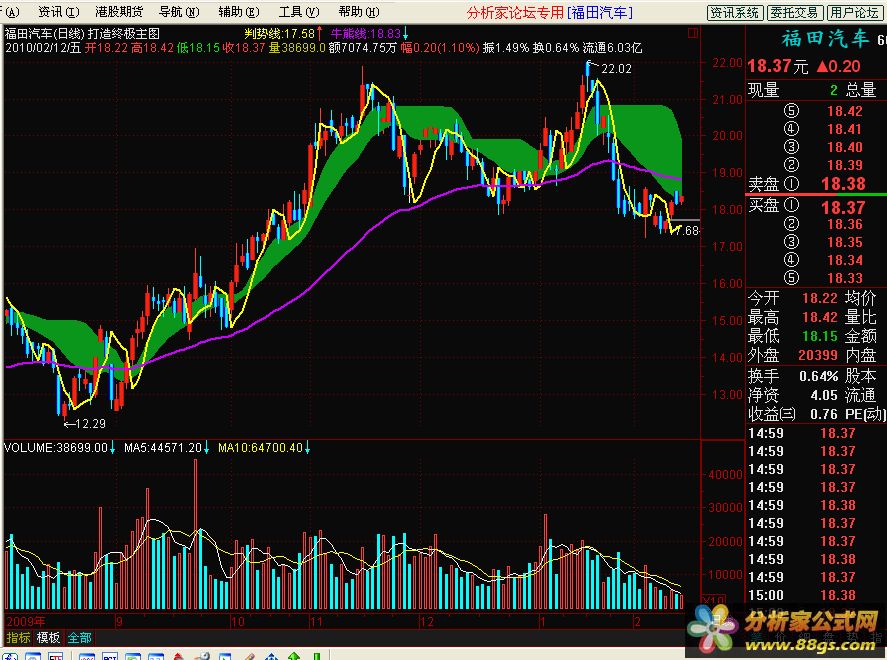Select the sell level ④ 18.41 row
Image resolution: width=887 pixels, height=660 pixels.
tap(816, 129)
